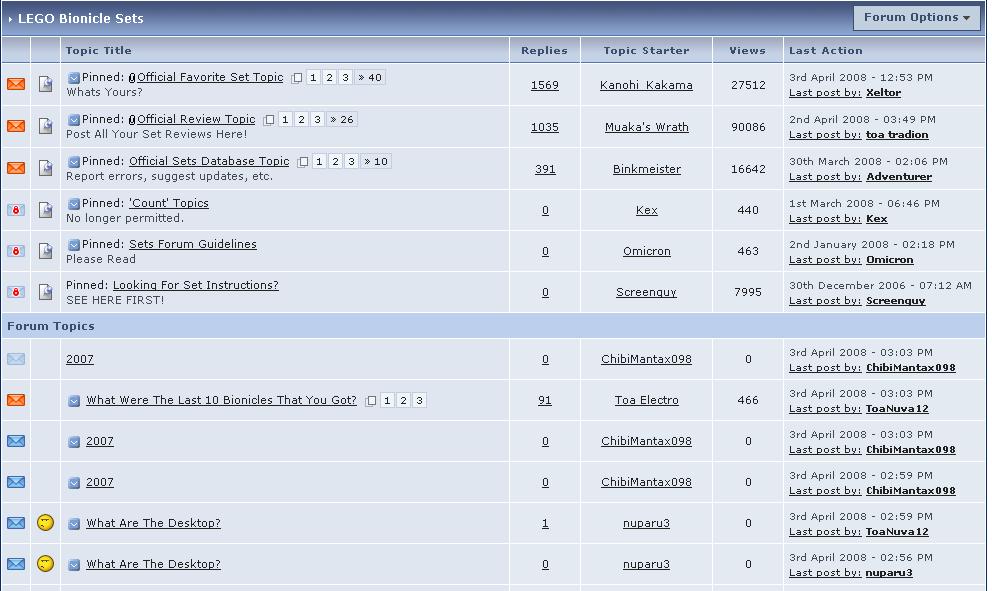Click the Last Action column header
This screenshot has width=992, height=591.
tap(826, 51)
